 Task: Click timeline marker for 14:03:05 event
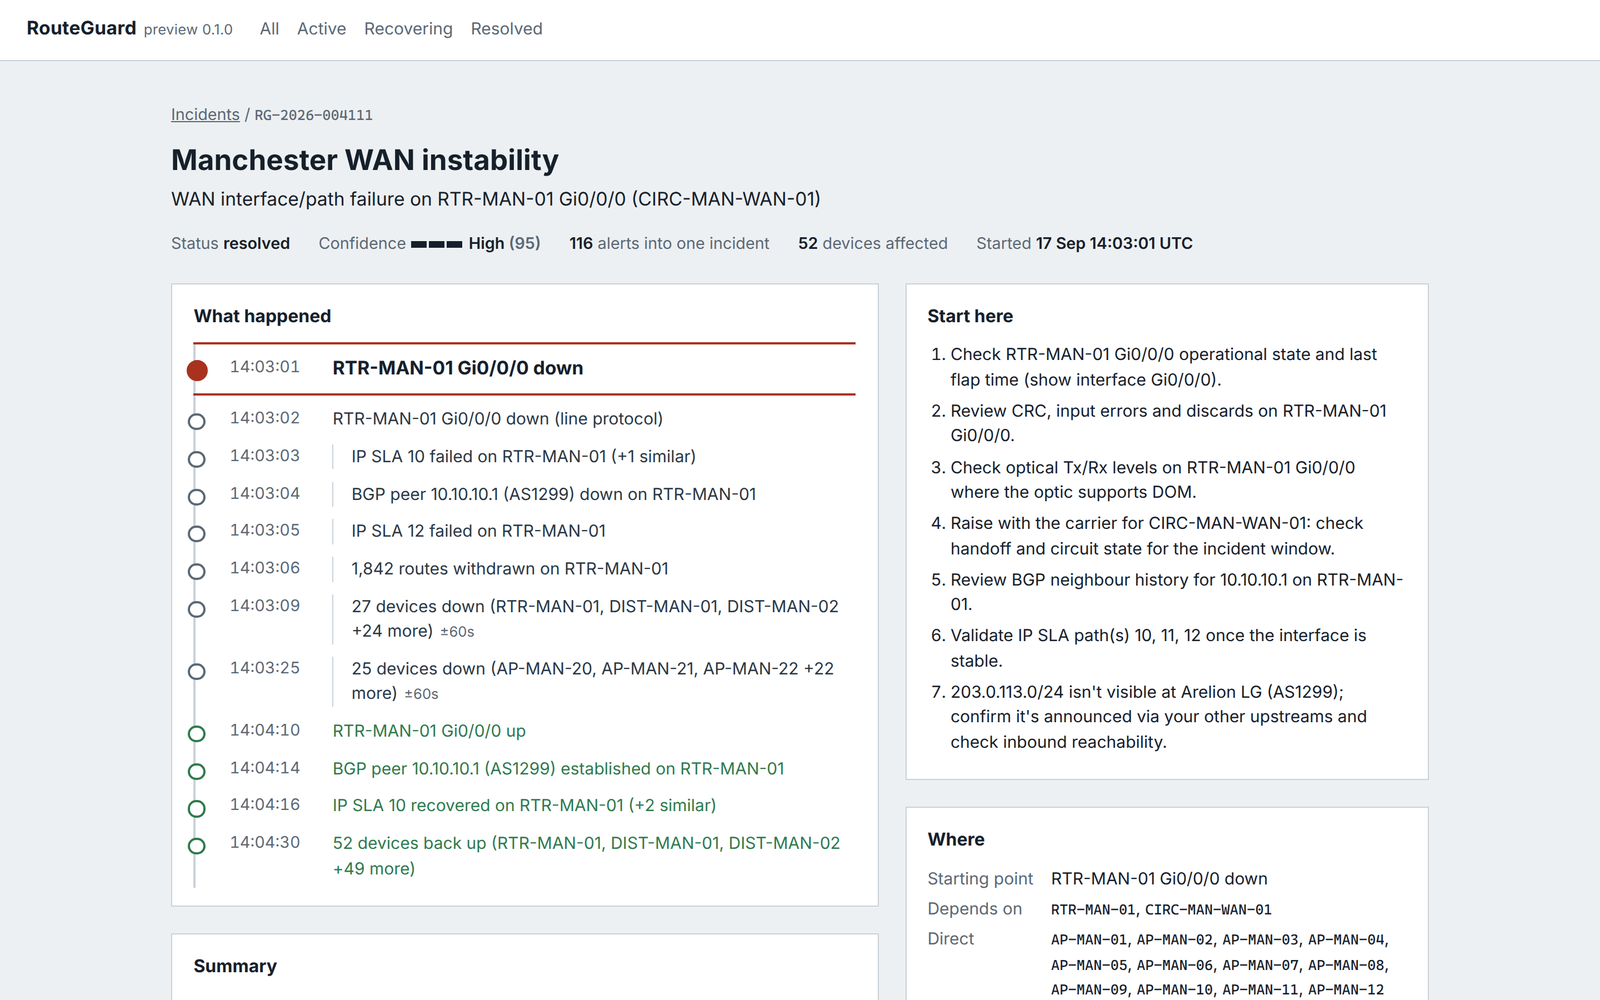point(197,534)
